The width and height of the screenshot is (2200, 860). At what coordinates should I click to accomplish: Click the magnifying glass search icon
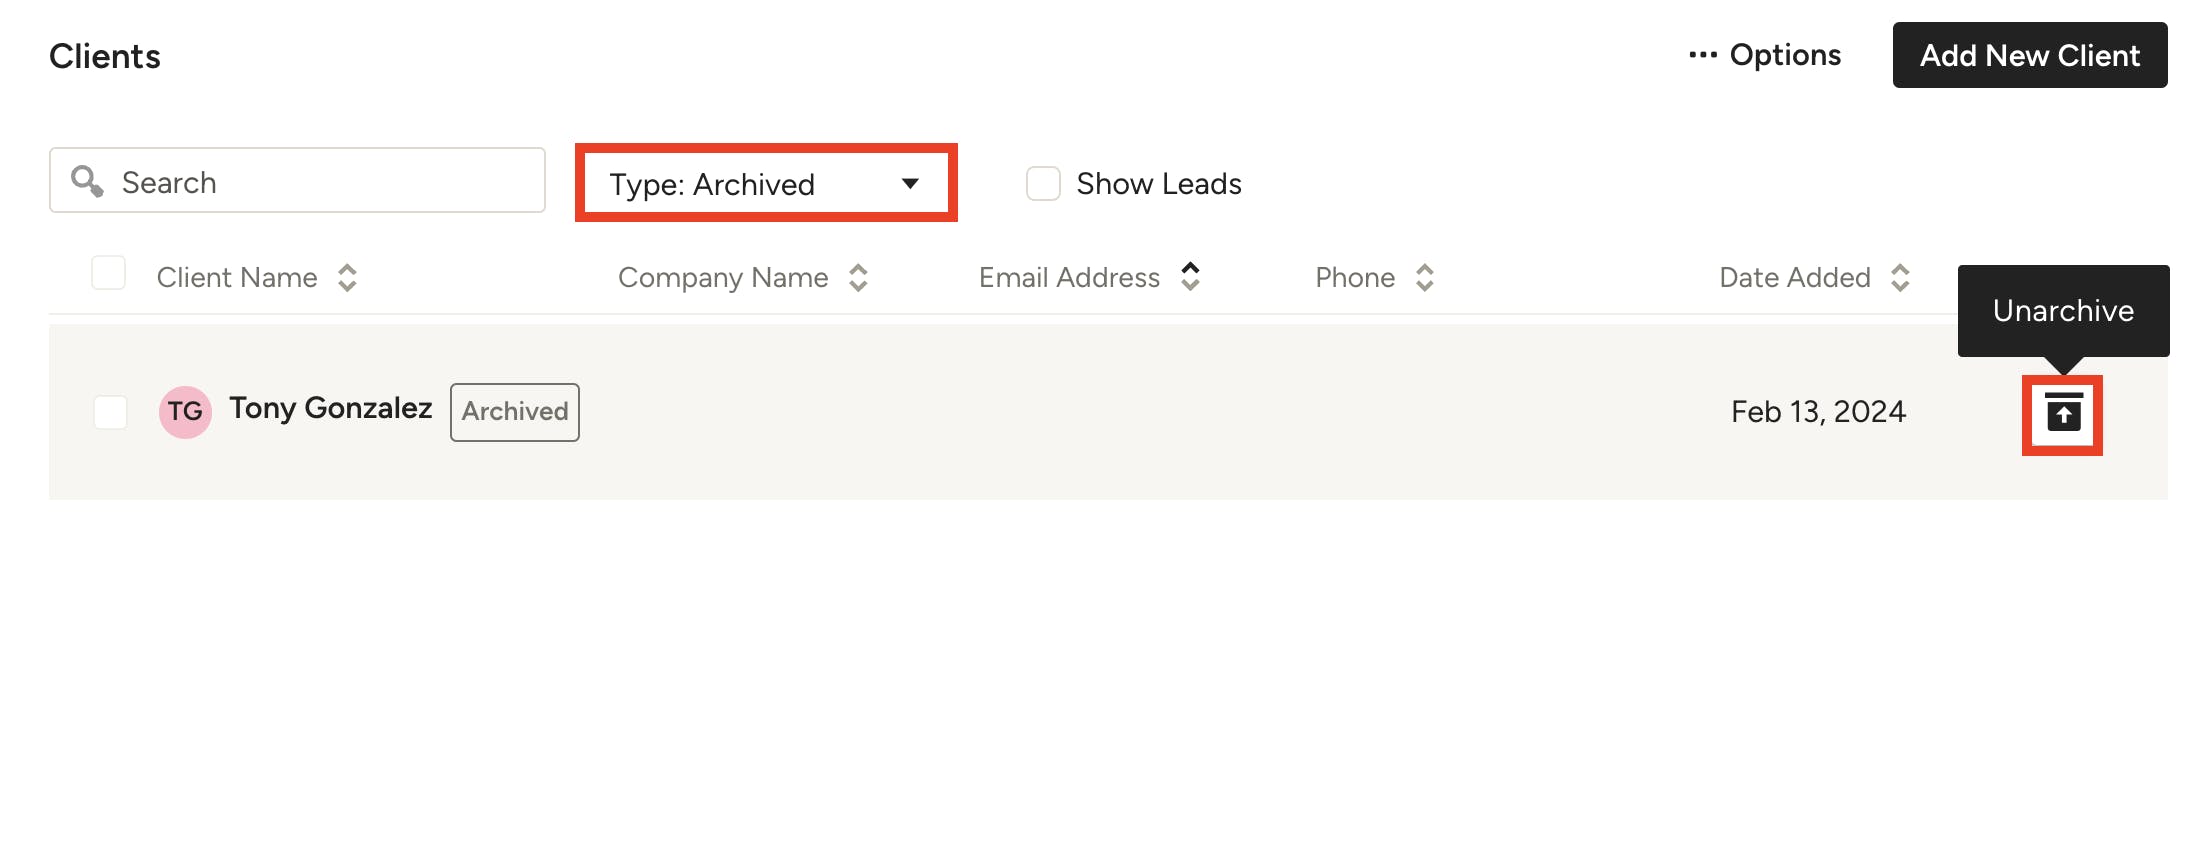pos(87,181)
